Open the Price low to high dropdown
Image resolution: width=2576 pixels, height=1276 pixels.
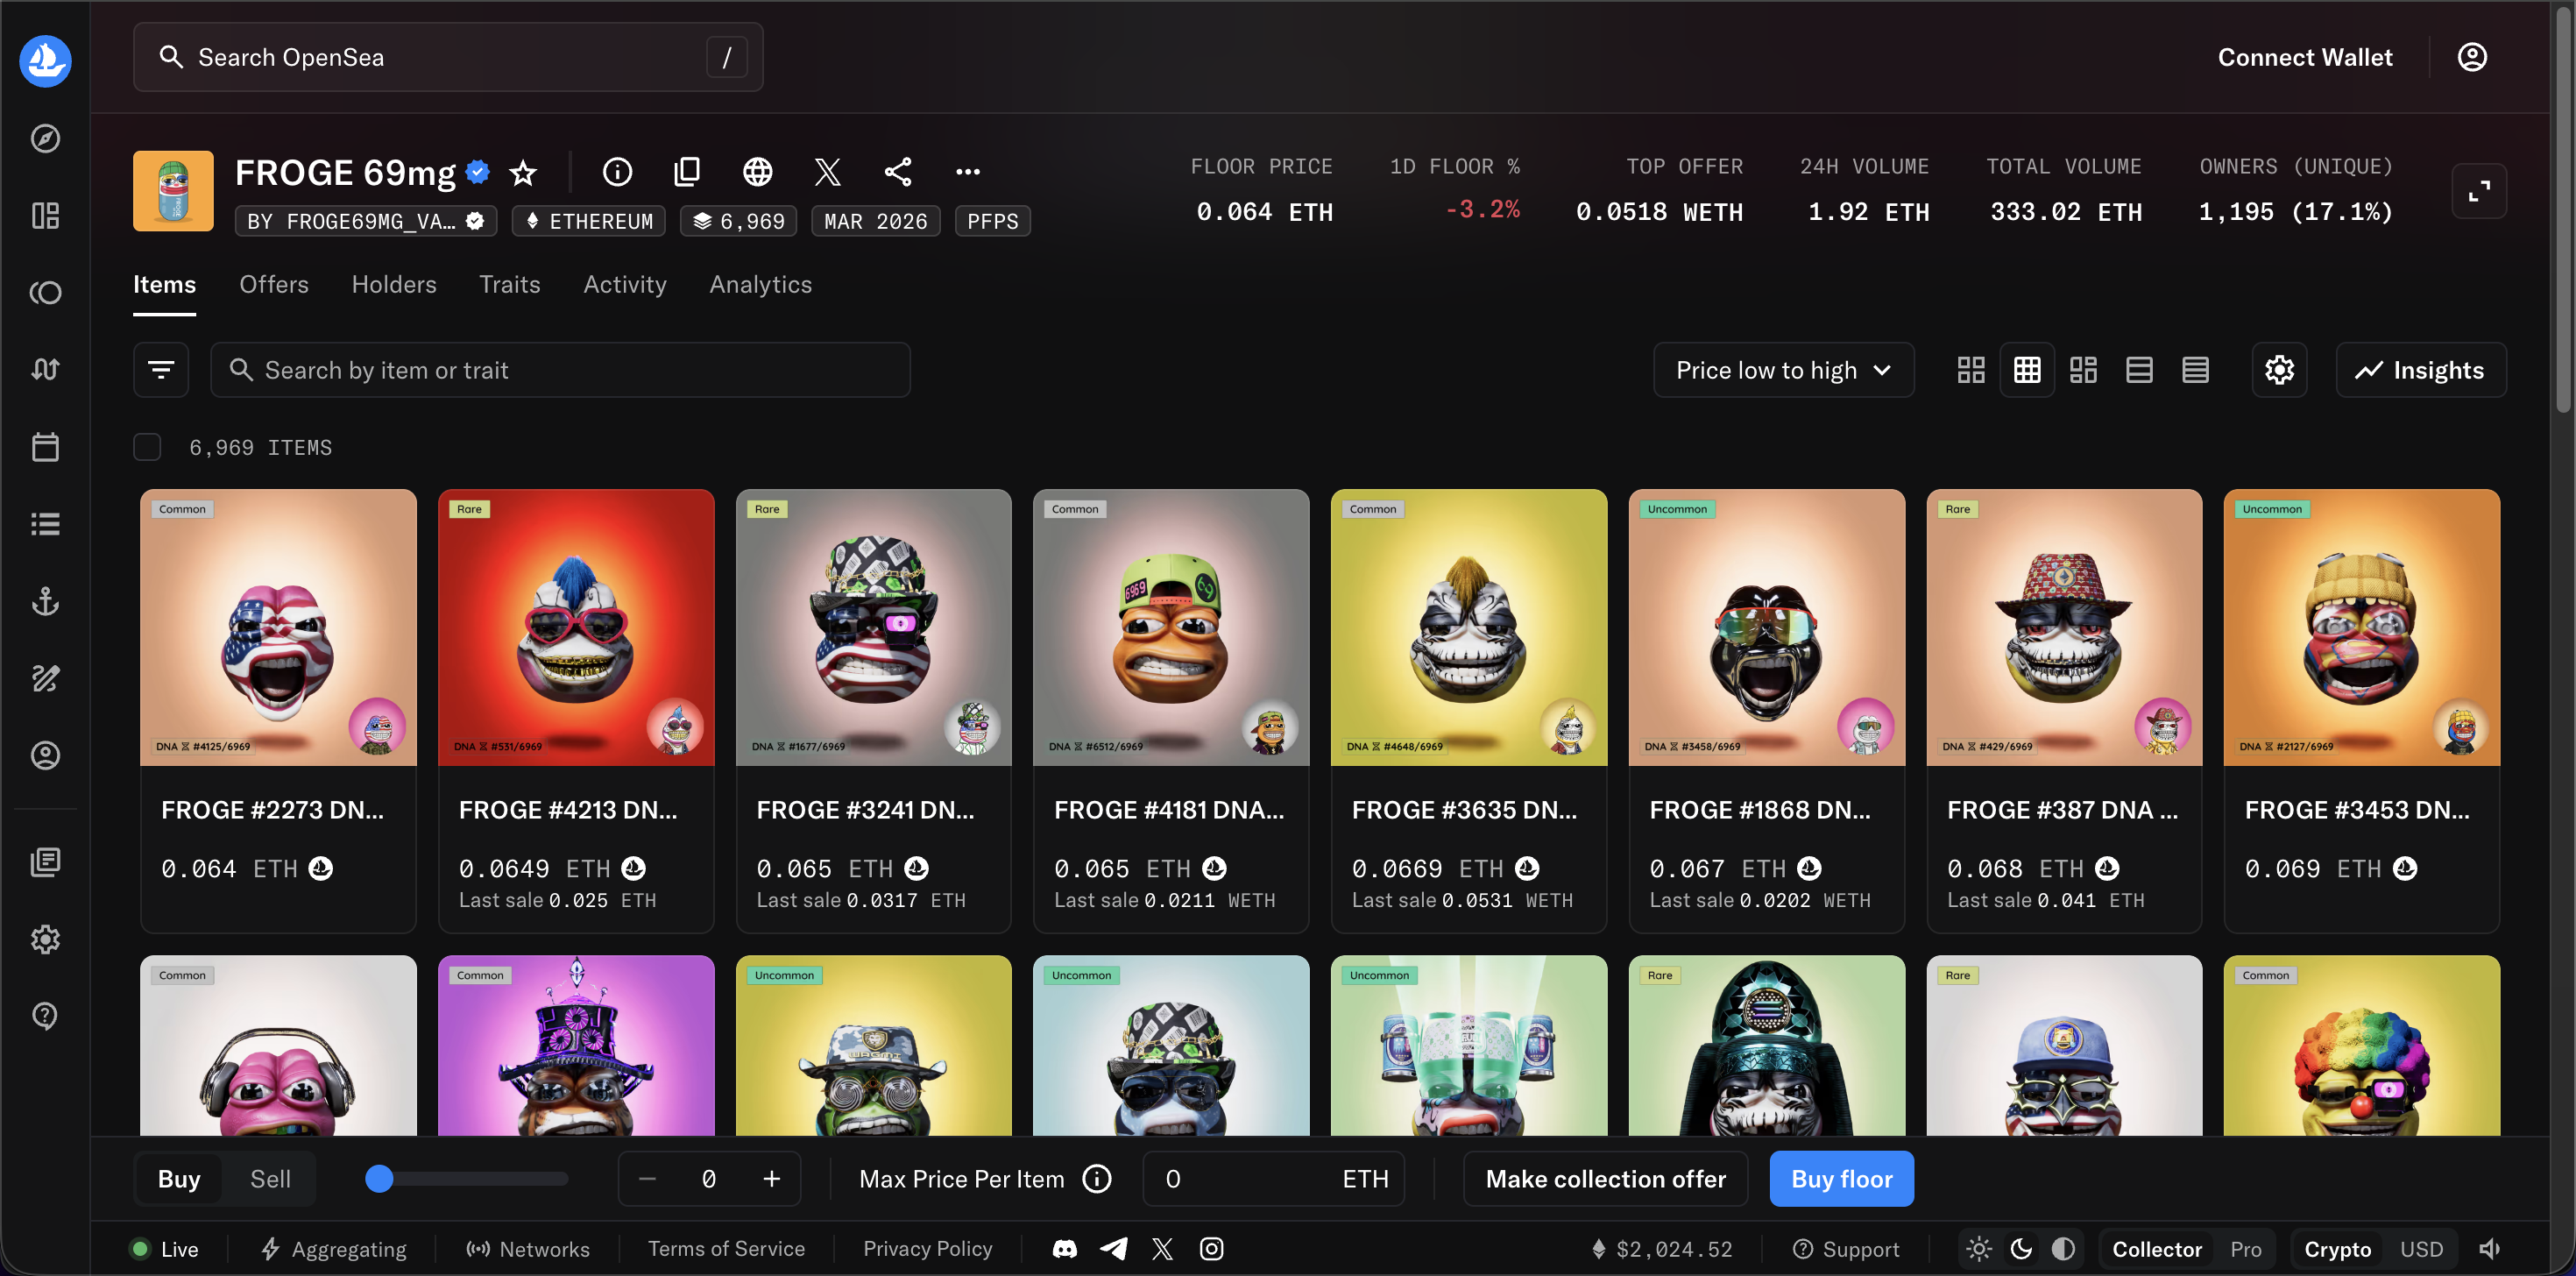point(1783,370)
